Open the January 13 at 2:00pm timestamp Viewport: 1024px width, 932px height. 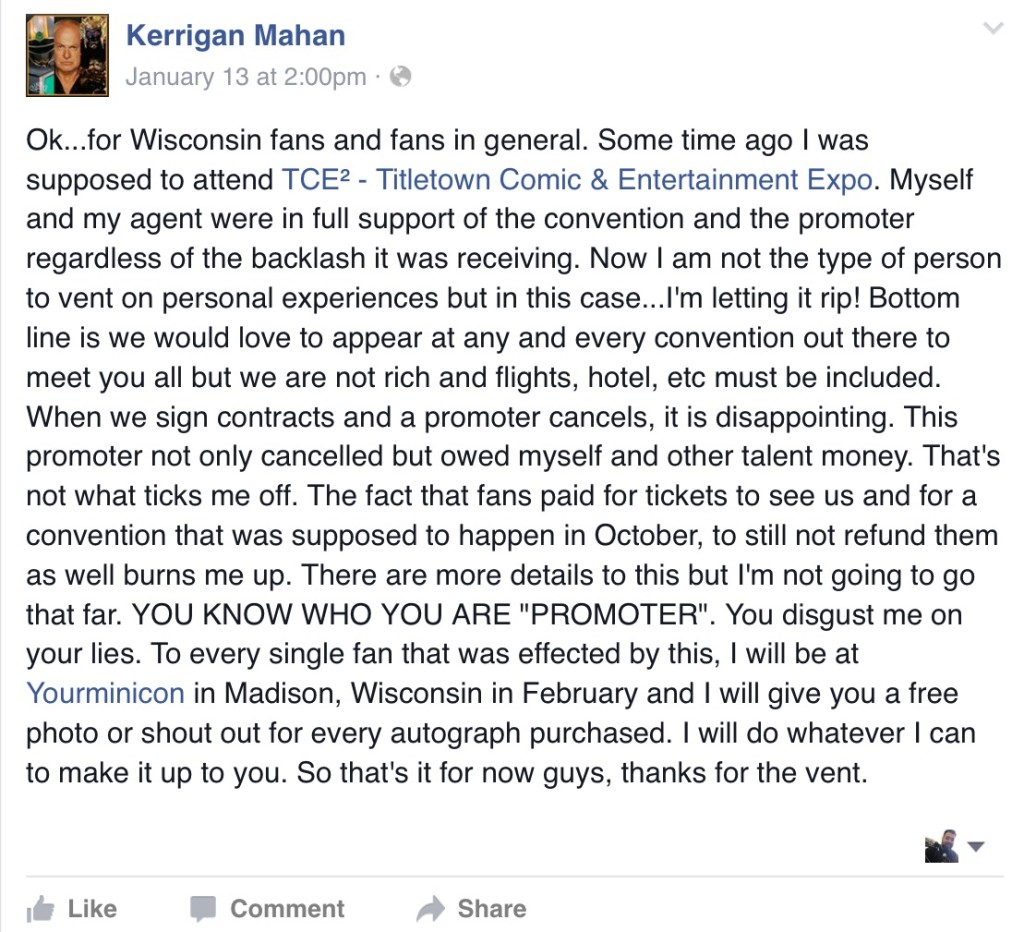[246, 76]
